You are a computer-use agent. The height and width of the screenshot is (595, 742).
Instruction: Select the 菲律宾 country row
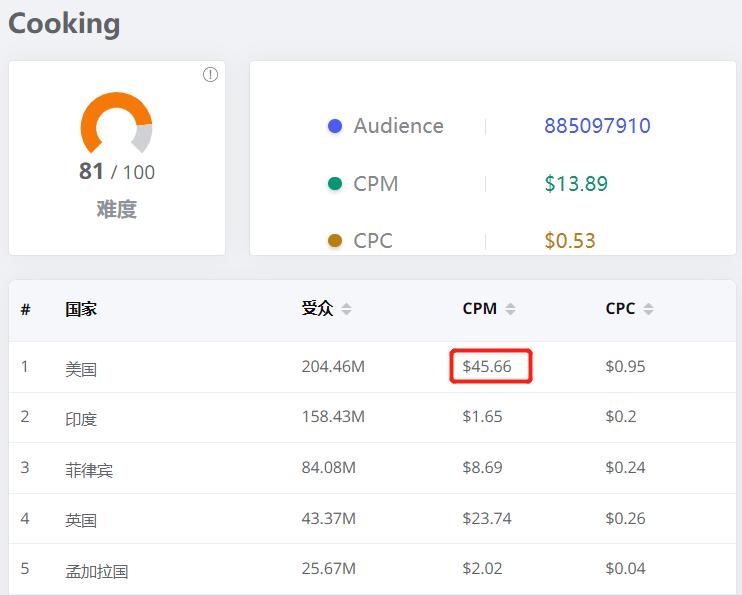(89, 469)
